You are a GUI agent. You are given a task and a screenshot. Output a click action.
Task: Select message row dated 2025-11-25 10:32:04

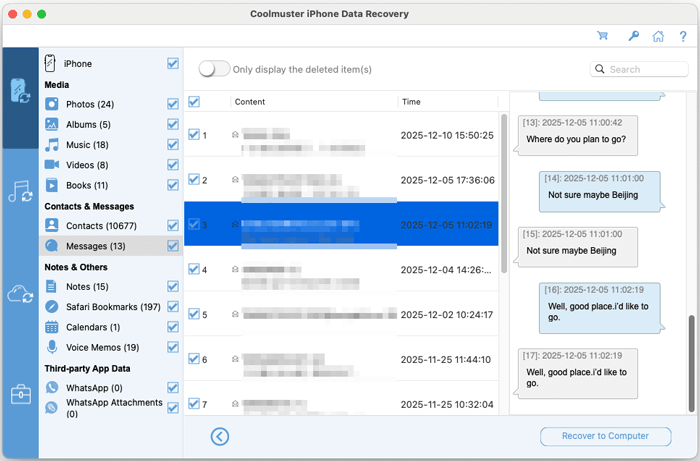(x=341, y=399)
